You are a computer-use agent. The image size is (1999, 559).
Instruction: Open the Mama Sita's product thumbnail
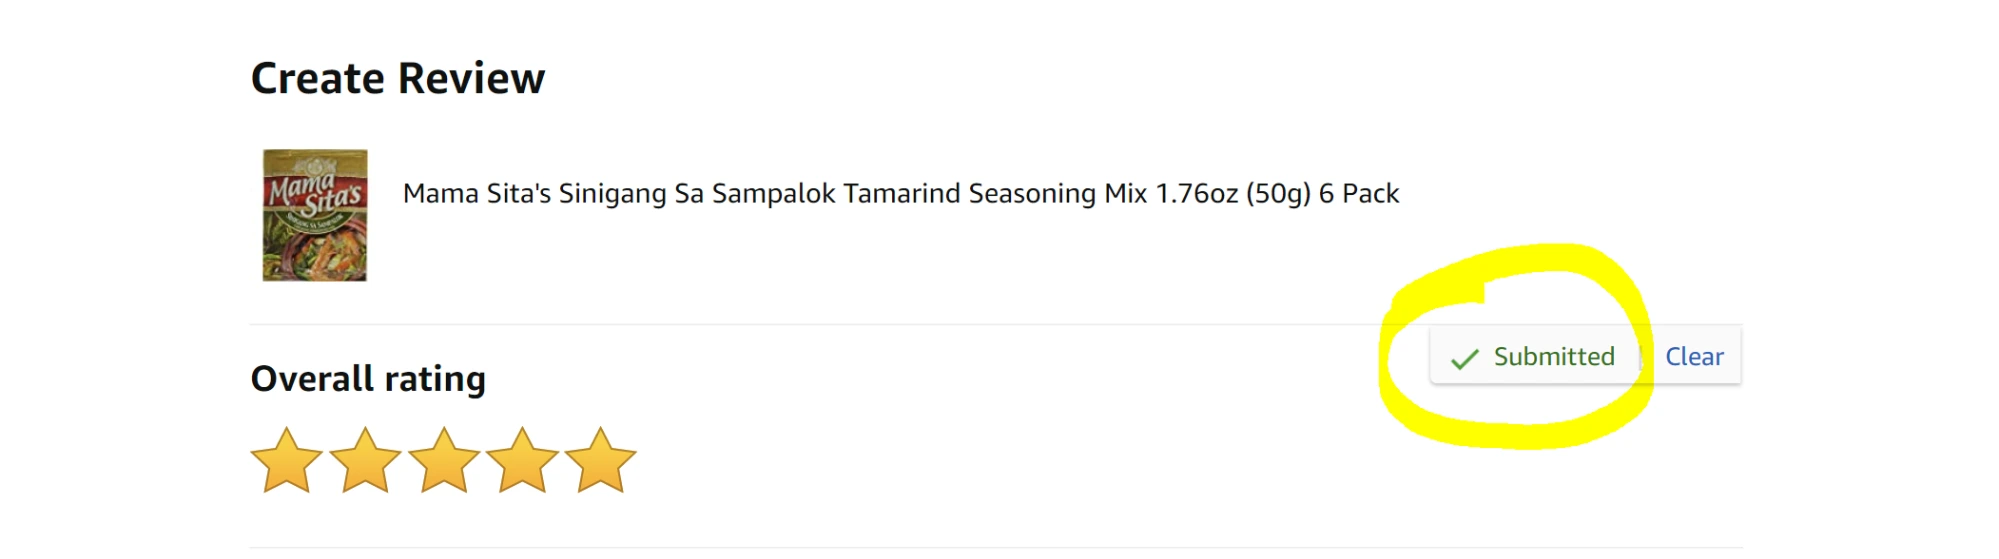[x=315, y=216]
